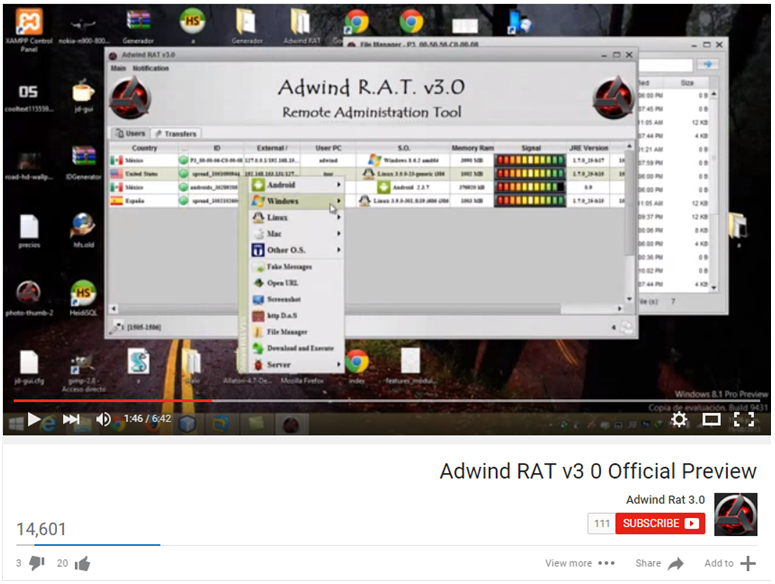Click View more options

580,563
